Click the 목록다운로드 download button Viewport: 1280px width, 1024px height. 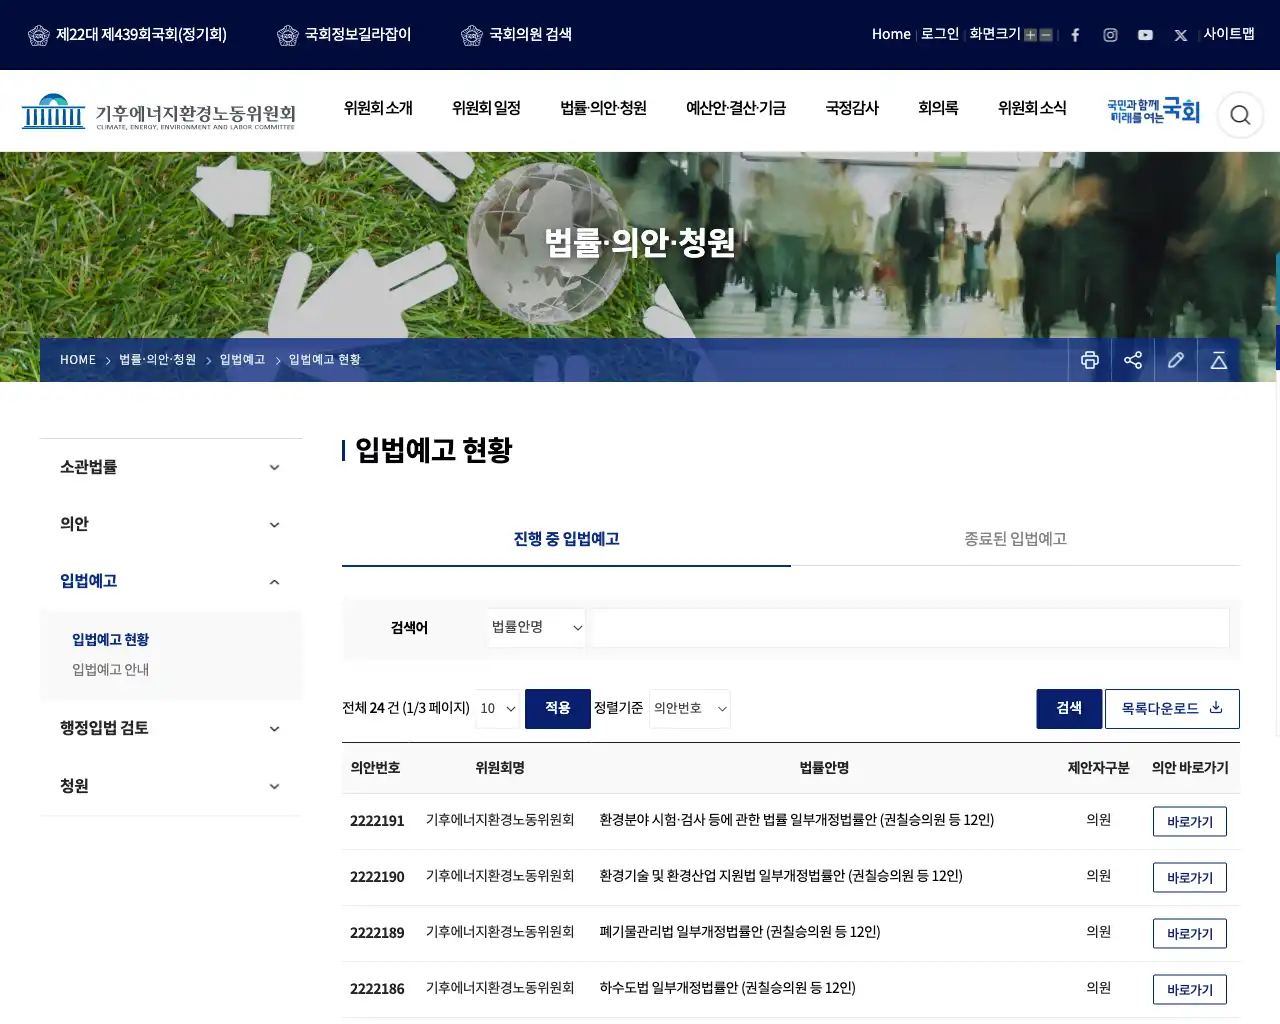(x=1172, y=709)
